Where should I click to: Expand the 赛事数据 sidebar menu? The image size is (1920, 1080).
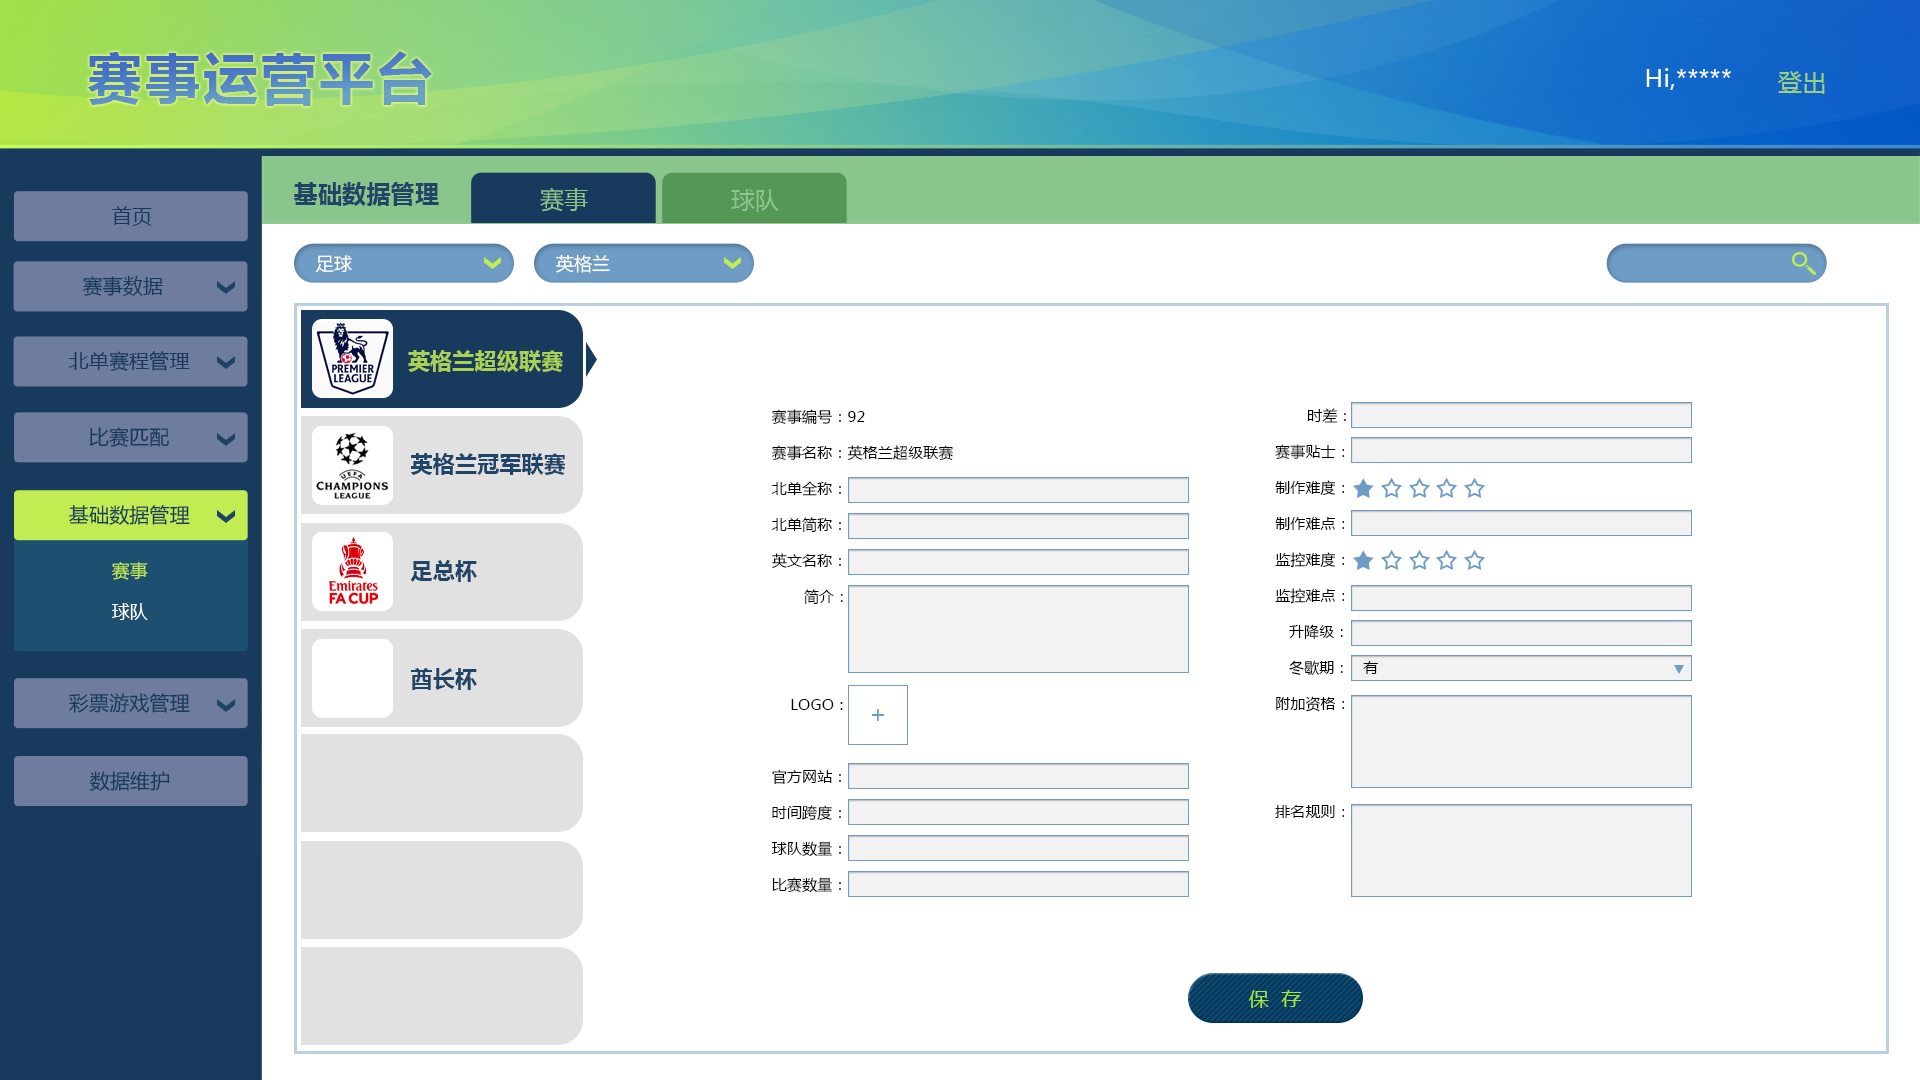[131, 287]
